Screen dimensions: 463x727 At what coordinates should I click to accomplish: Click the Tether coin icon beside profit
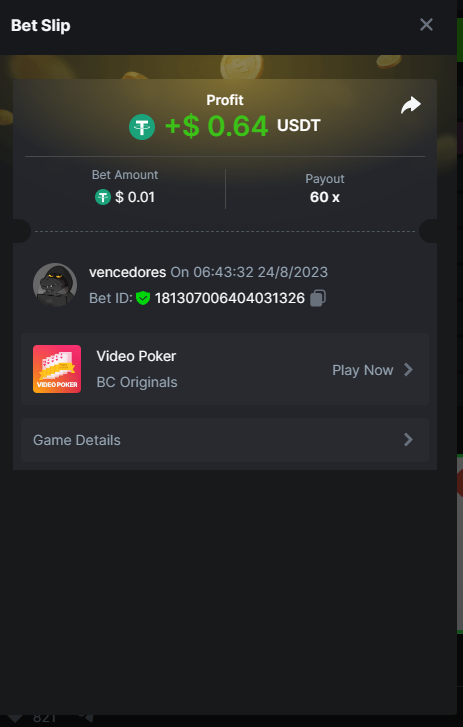coord(142,127)
